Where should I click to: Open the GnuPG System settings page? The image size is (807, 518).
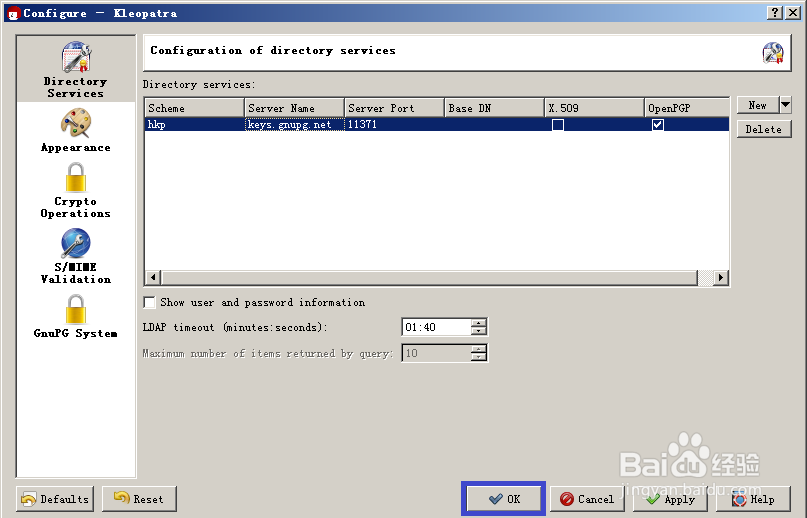(x=76, y=316)
